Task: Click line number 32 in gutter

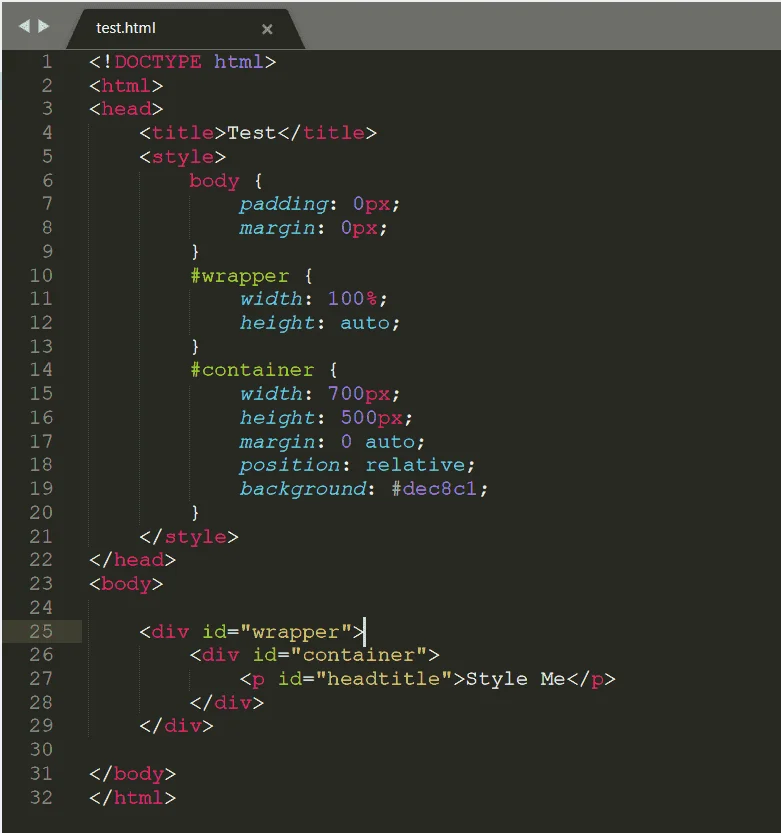Action: coord(41,797)
